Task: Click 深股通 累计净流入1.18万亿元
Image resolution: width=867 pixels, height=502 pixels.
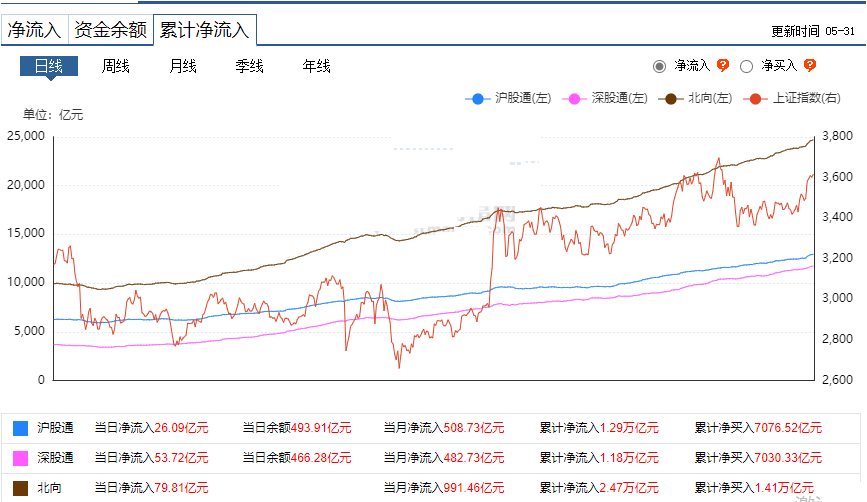Action: coord(599,458)
